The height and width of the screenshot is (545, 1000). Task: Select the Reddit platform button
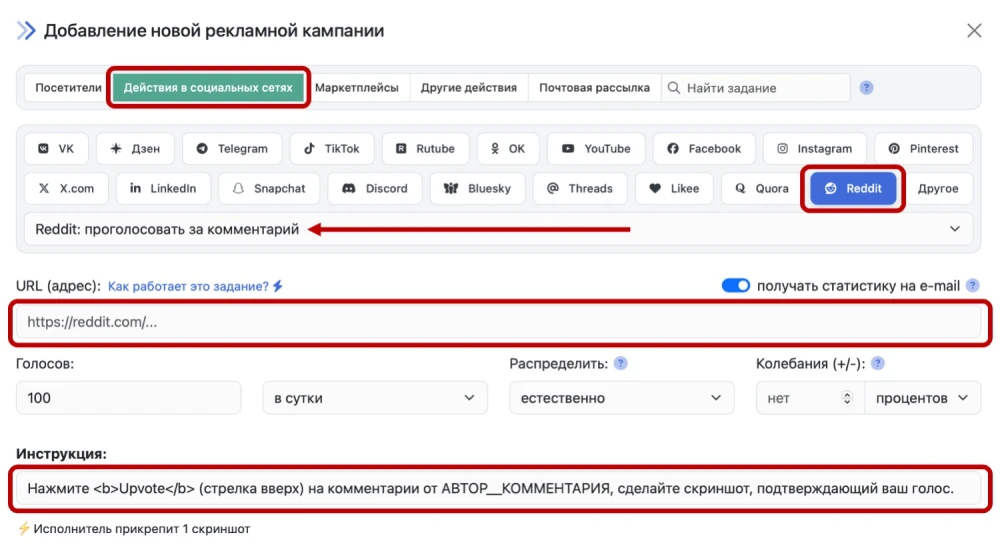(x=853, y=188)
